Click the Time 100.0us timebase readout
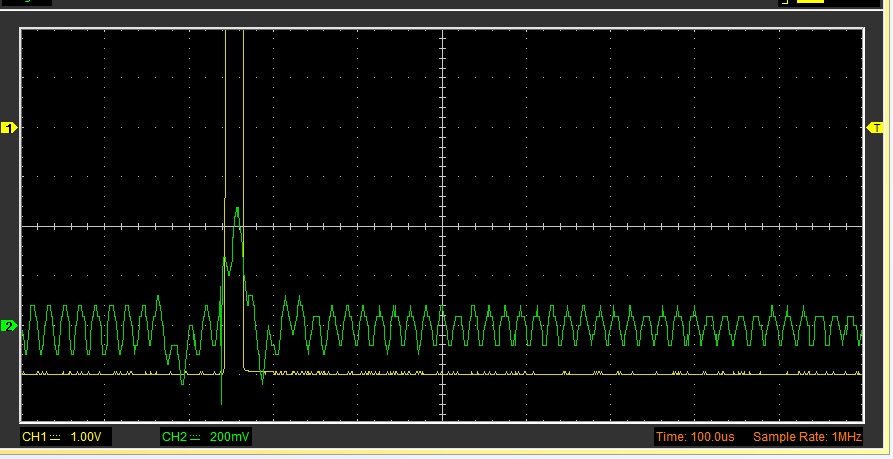The width and height of the screenshot is (893, 459). [696, 437]
